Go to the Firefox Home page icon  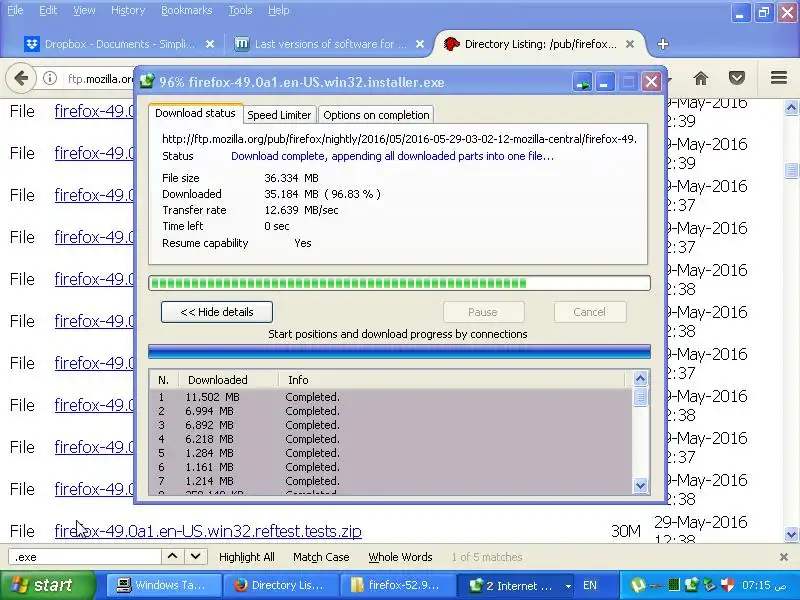(x=701, y=78)
